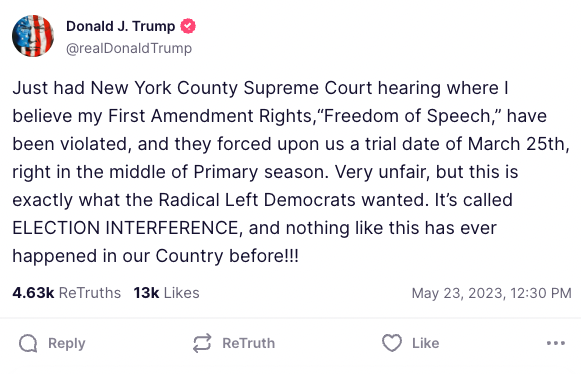Open the May 23, 2023 timestamp
The image size is (581, 374).
click(491, 293)
